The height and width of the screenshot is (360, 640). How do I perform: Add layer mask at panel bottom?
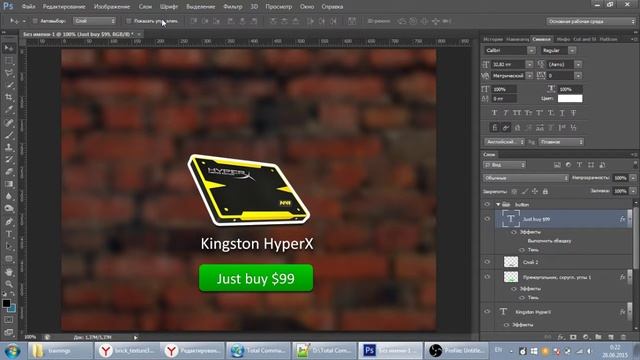573,337
